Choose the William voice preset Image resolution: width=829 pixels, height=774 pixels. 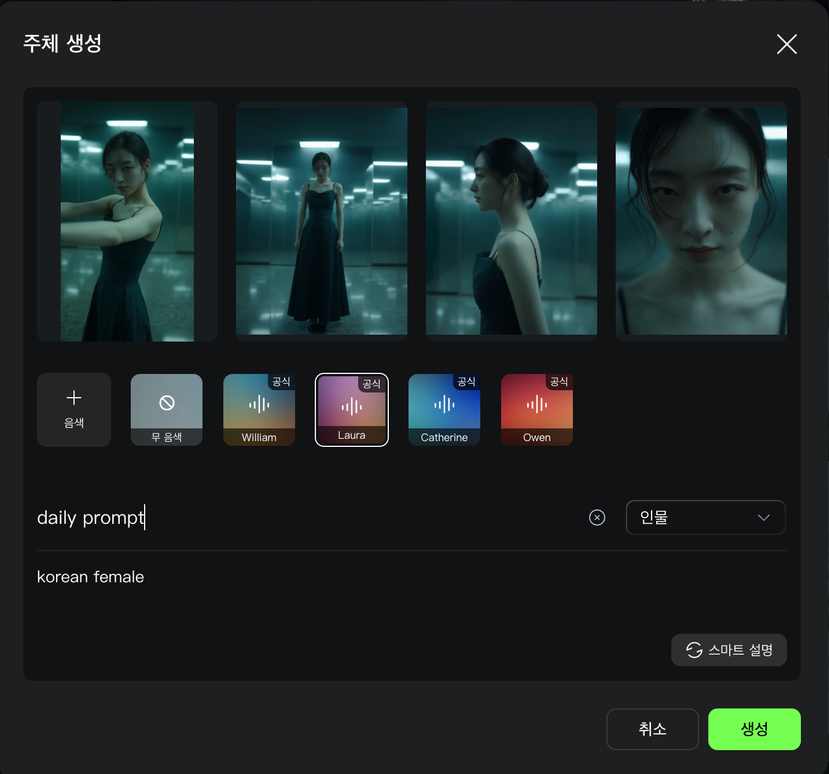[x=259, y=409]
